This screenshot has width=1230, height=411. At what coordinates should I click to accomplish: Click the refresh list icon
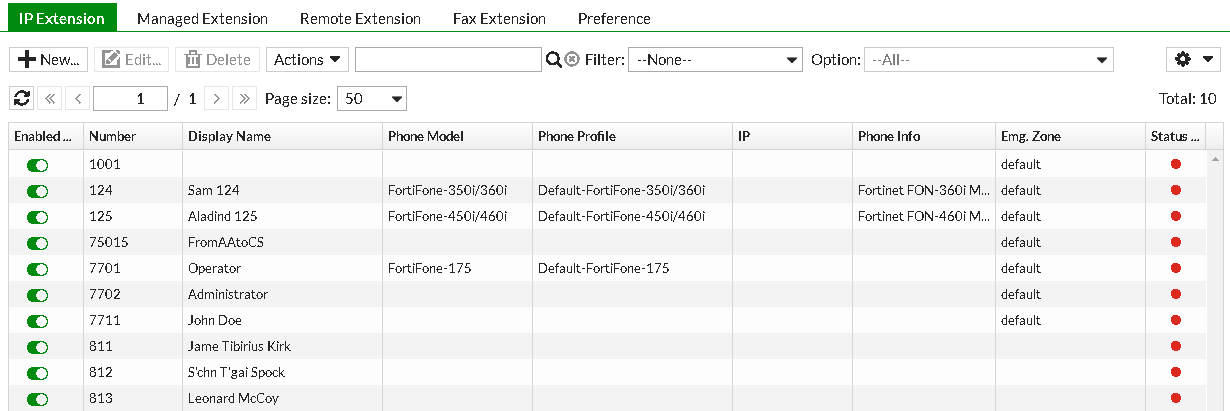tap(21, 99)
